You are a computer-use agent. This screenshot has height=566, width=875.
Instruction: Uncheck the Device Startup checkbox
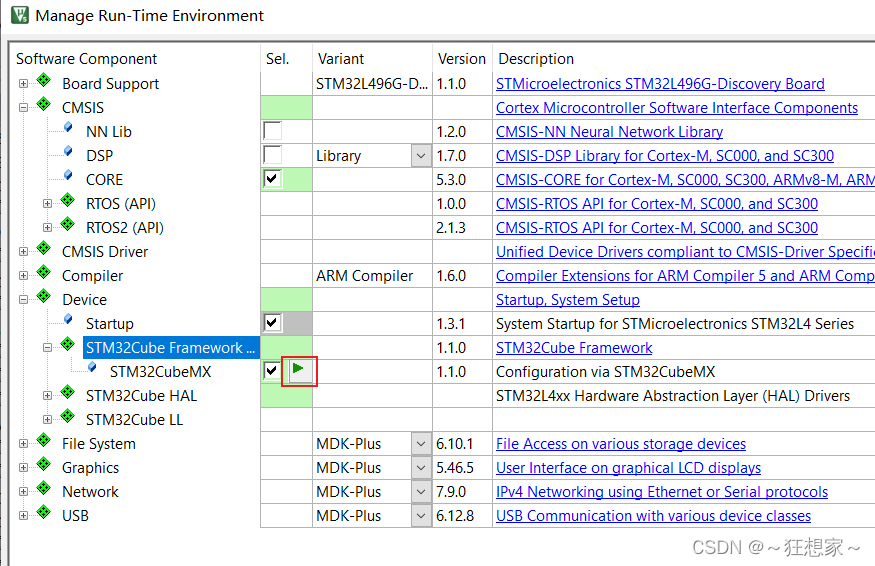click(x=272, y=323)
